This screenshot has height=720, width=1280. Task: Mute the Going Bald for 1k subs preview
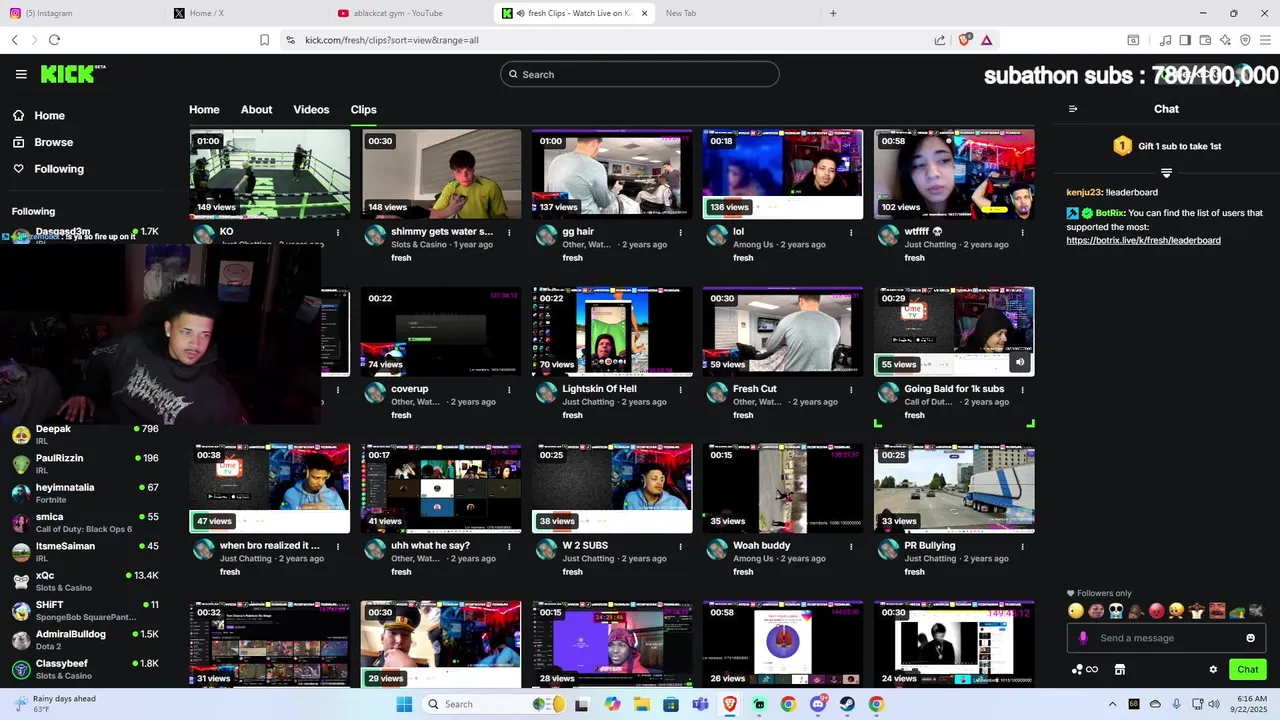(1020, 363)
